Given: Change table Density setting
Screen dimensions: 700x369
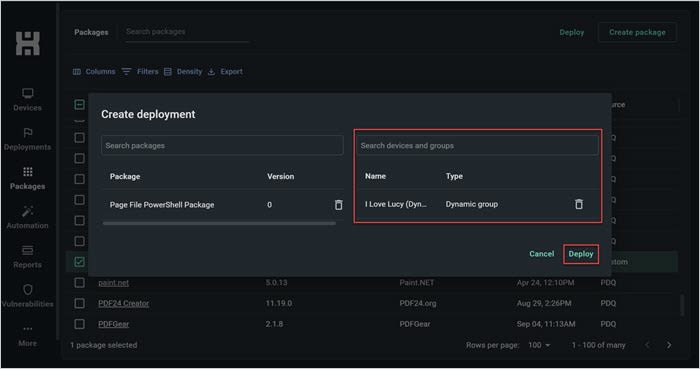Looking at the screenshot, I should coord(183,71).
